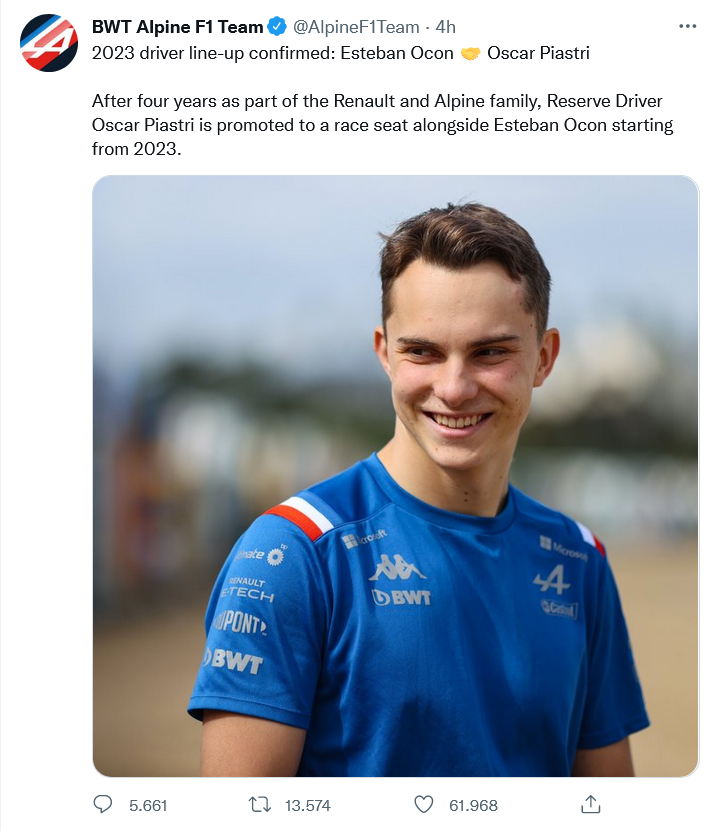Open the 4h tweet timestamp

pyautogui.click(x=446, y=27)
